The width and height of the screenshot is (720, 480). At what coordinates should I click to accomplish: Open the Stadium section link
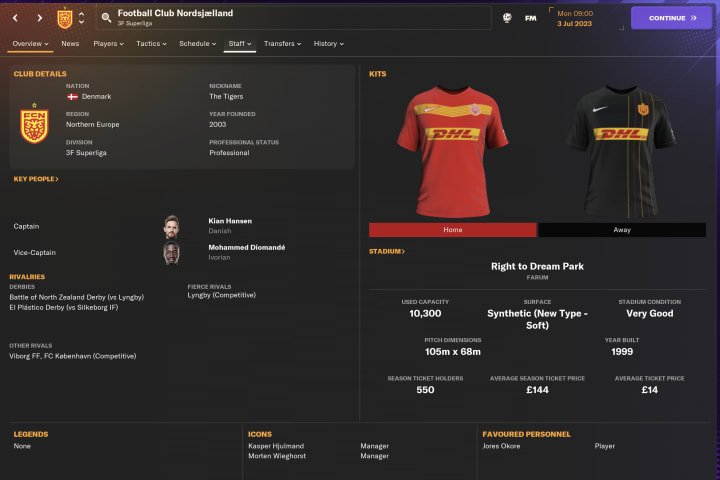click(x=387, y=252)
